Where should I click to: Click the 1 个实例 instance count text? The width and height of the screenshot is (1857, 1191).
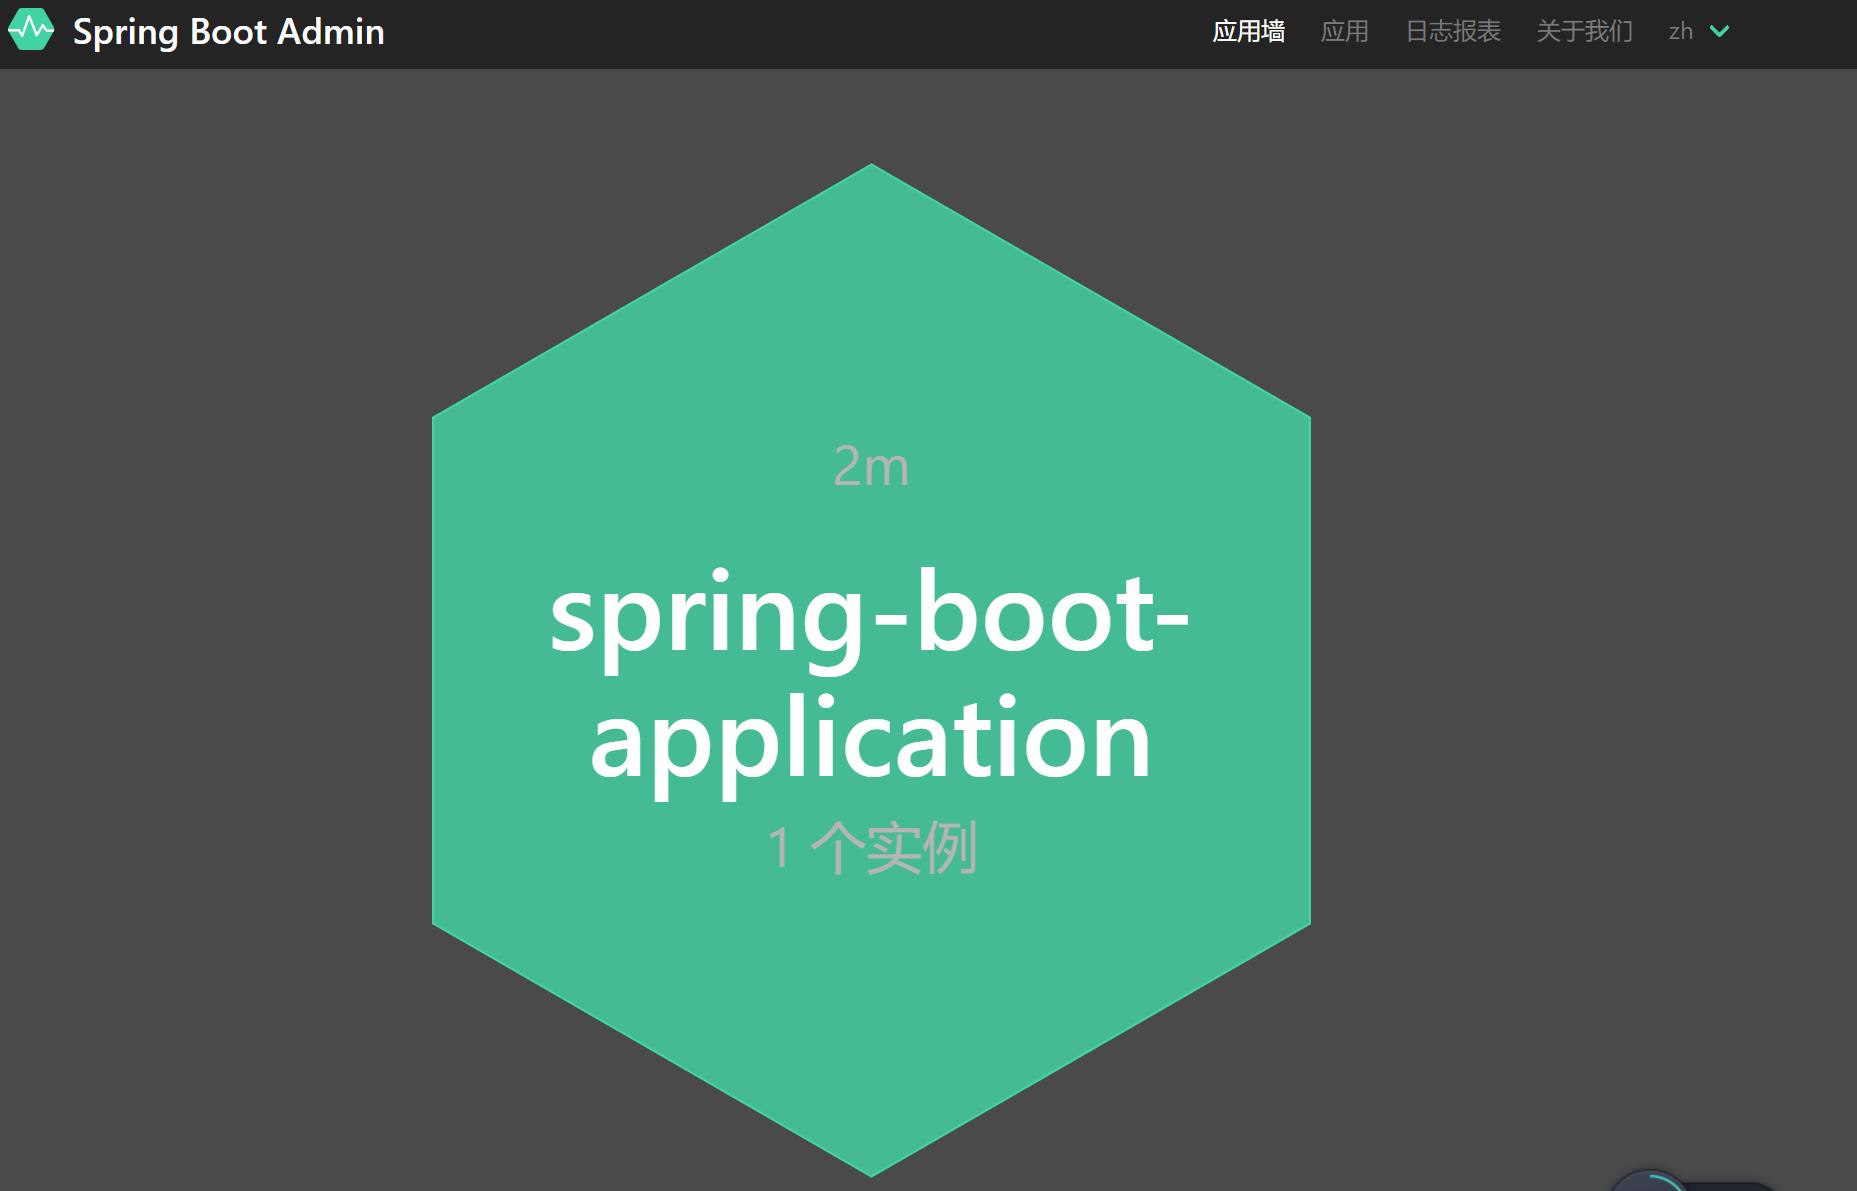coord(871,848)
